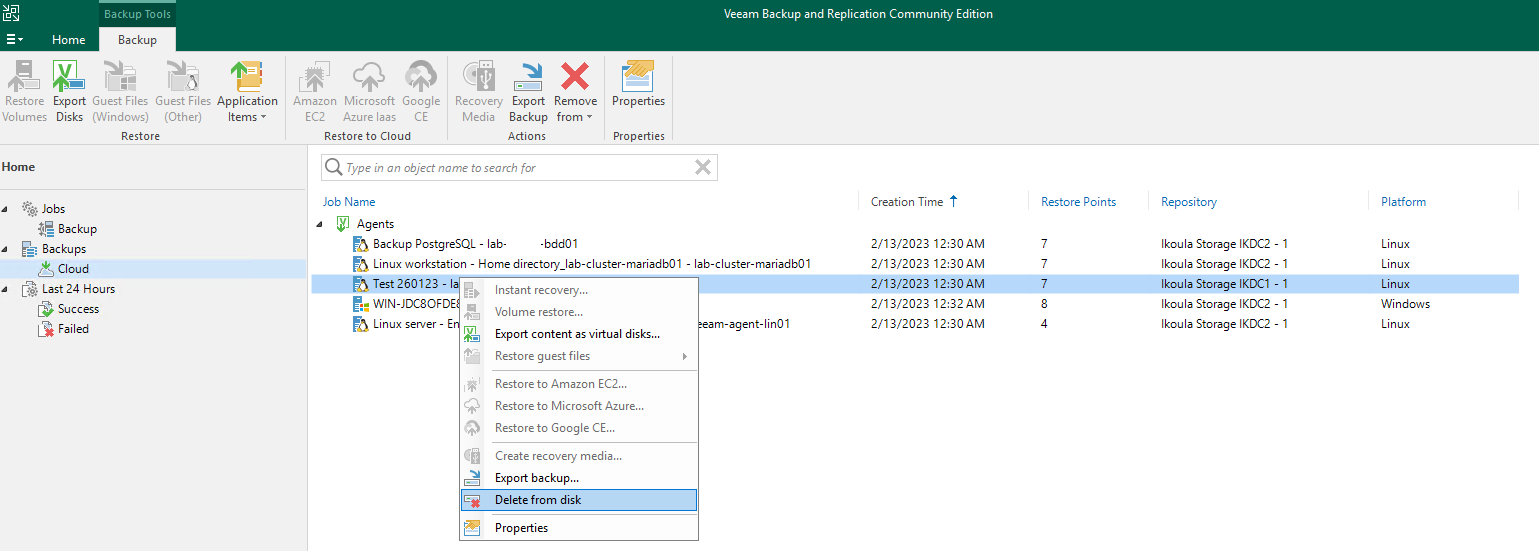The height and width of the screenshot is (551, 1539).
Task: Open the main hamburger menu
Action: click(x=14, y=39)
